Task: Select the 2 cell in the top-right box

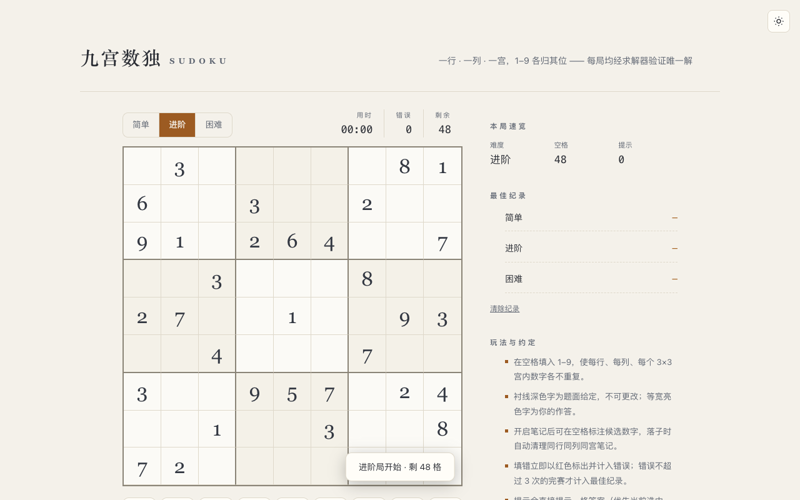Action: pos(367,204)
